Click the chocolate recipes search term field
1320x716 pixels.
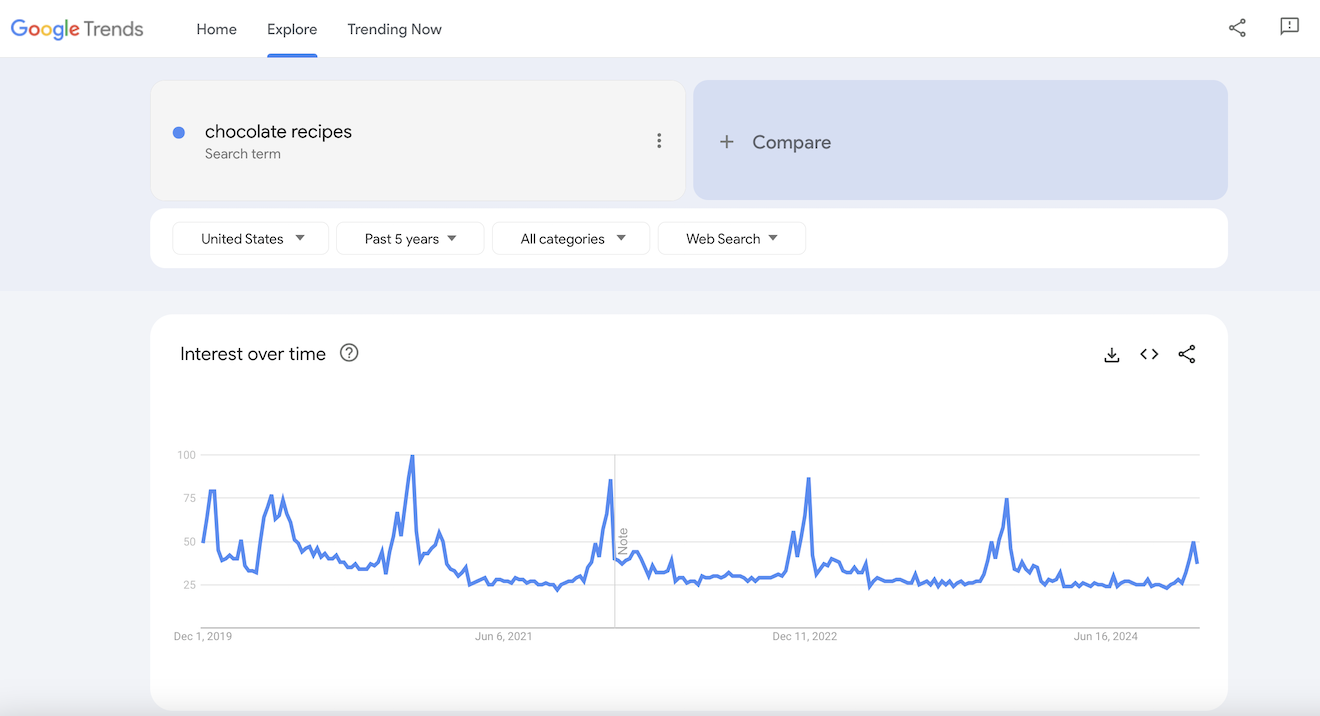pos(418,140)
